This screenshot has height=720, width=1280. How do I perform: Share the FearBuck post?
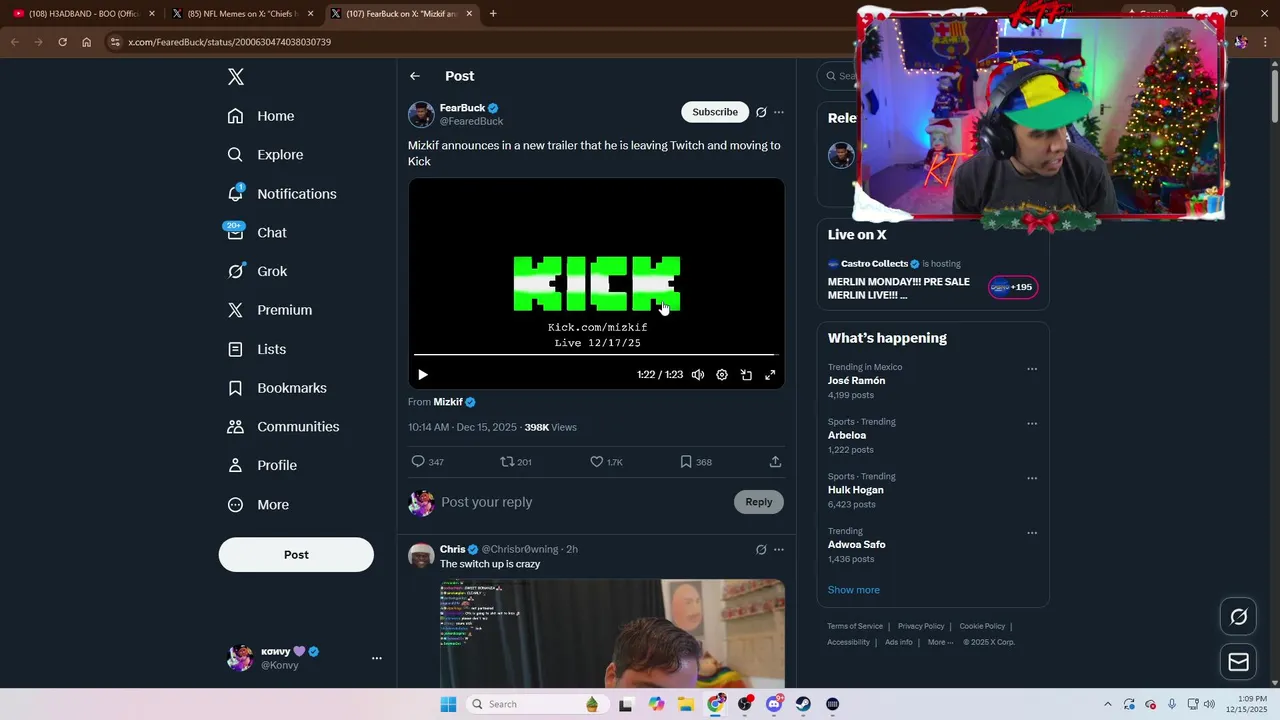775,462
